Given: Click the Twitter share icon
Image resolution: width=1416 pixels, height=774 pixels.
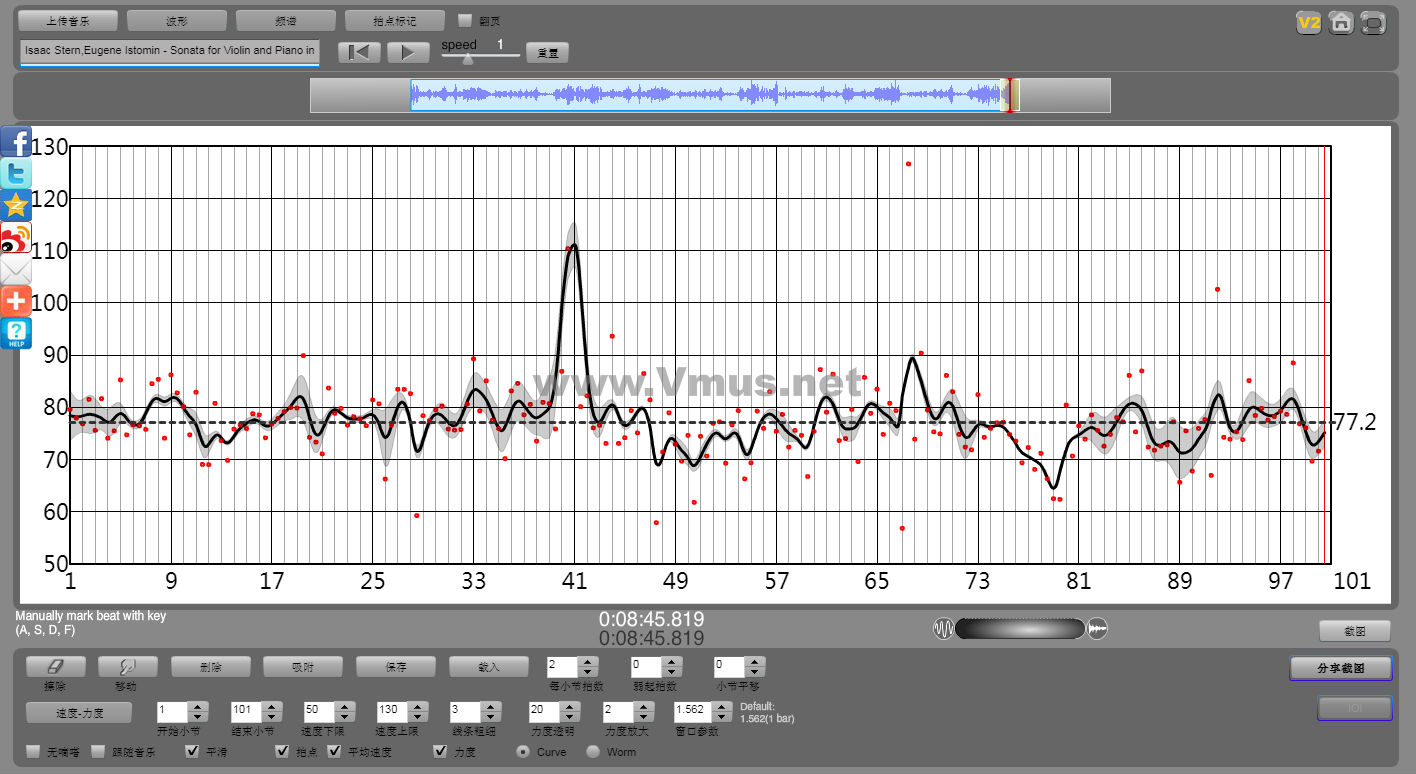Looking at the screenshot, I should tap(16, 173).
